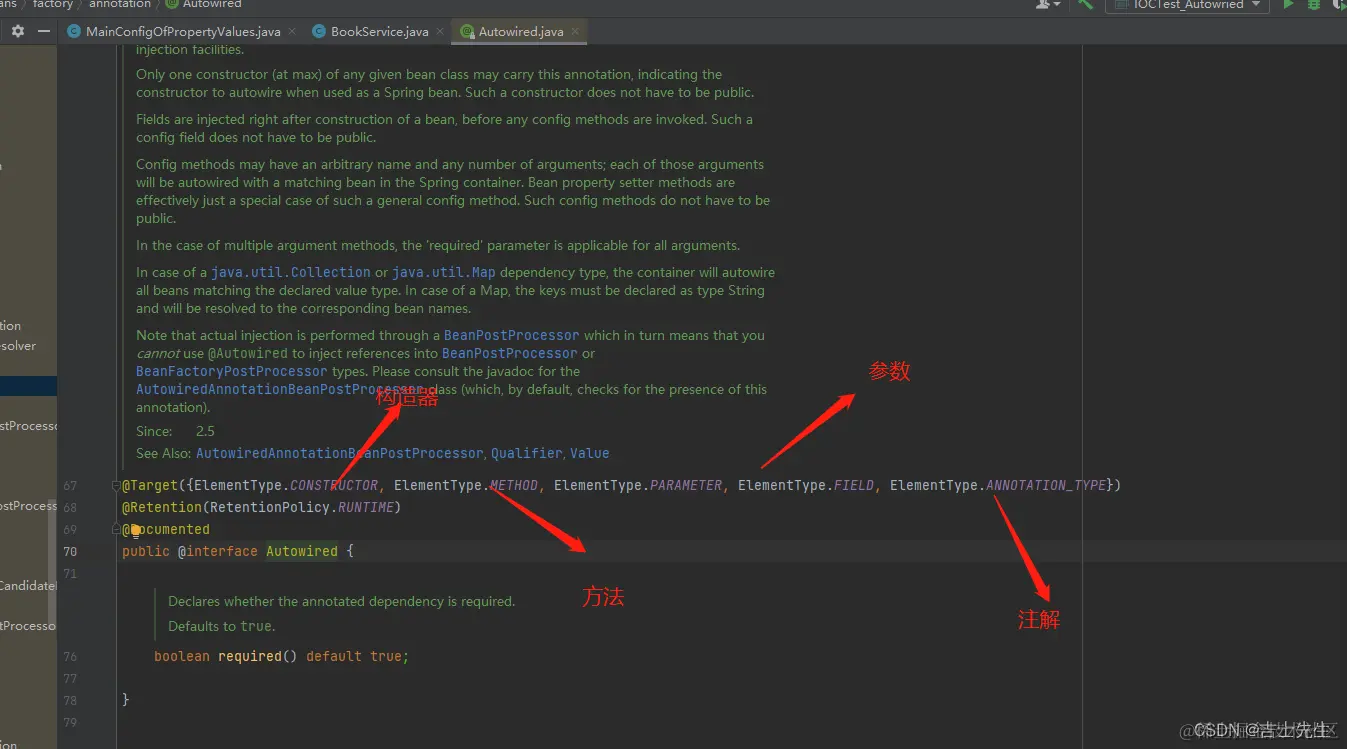1347x749 pixels.
Task: Start debugging with the bug icon
Action: [x=1314, y=4]
